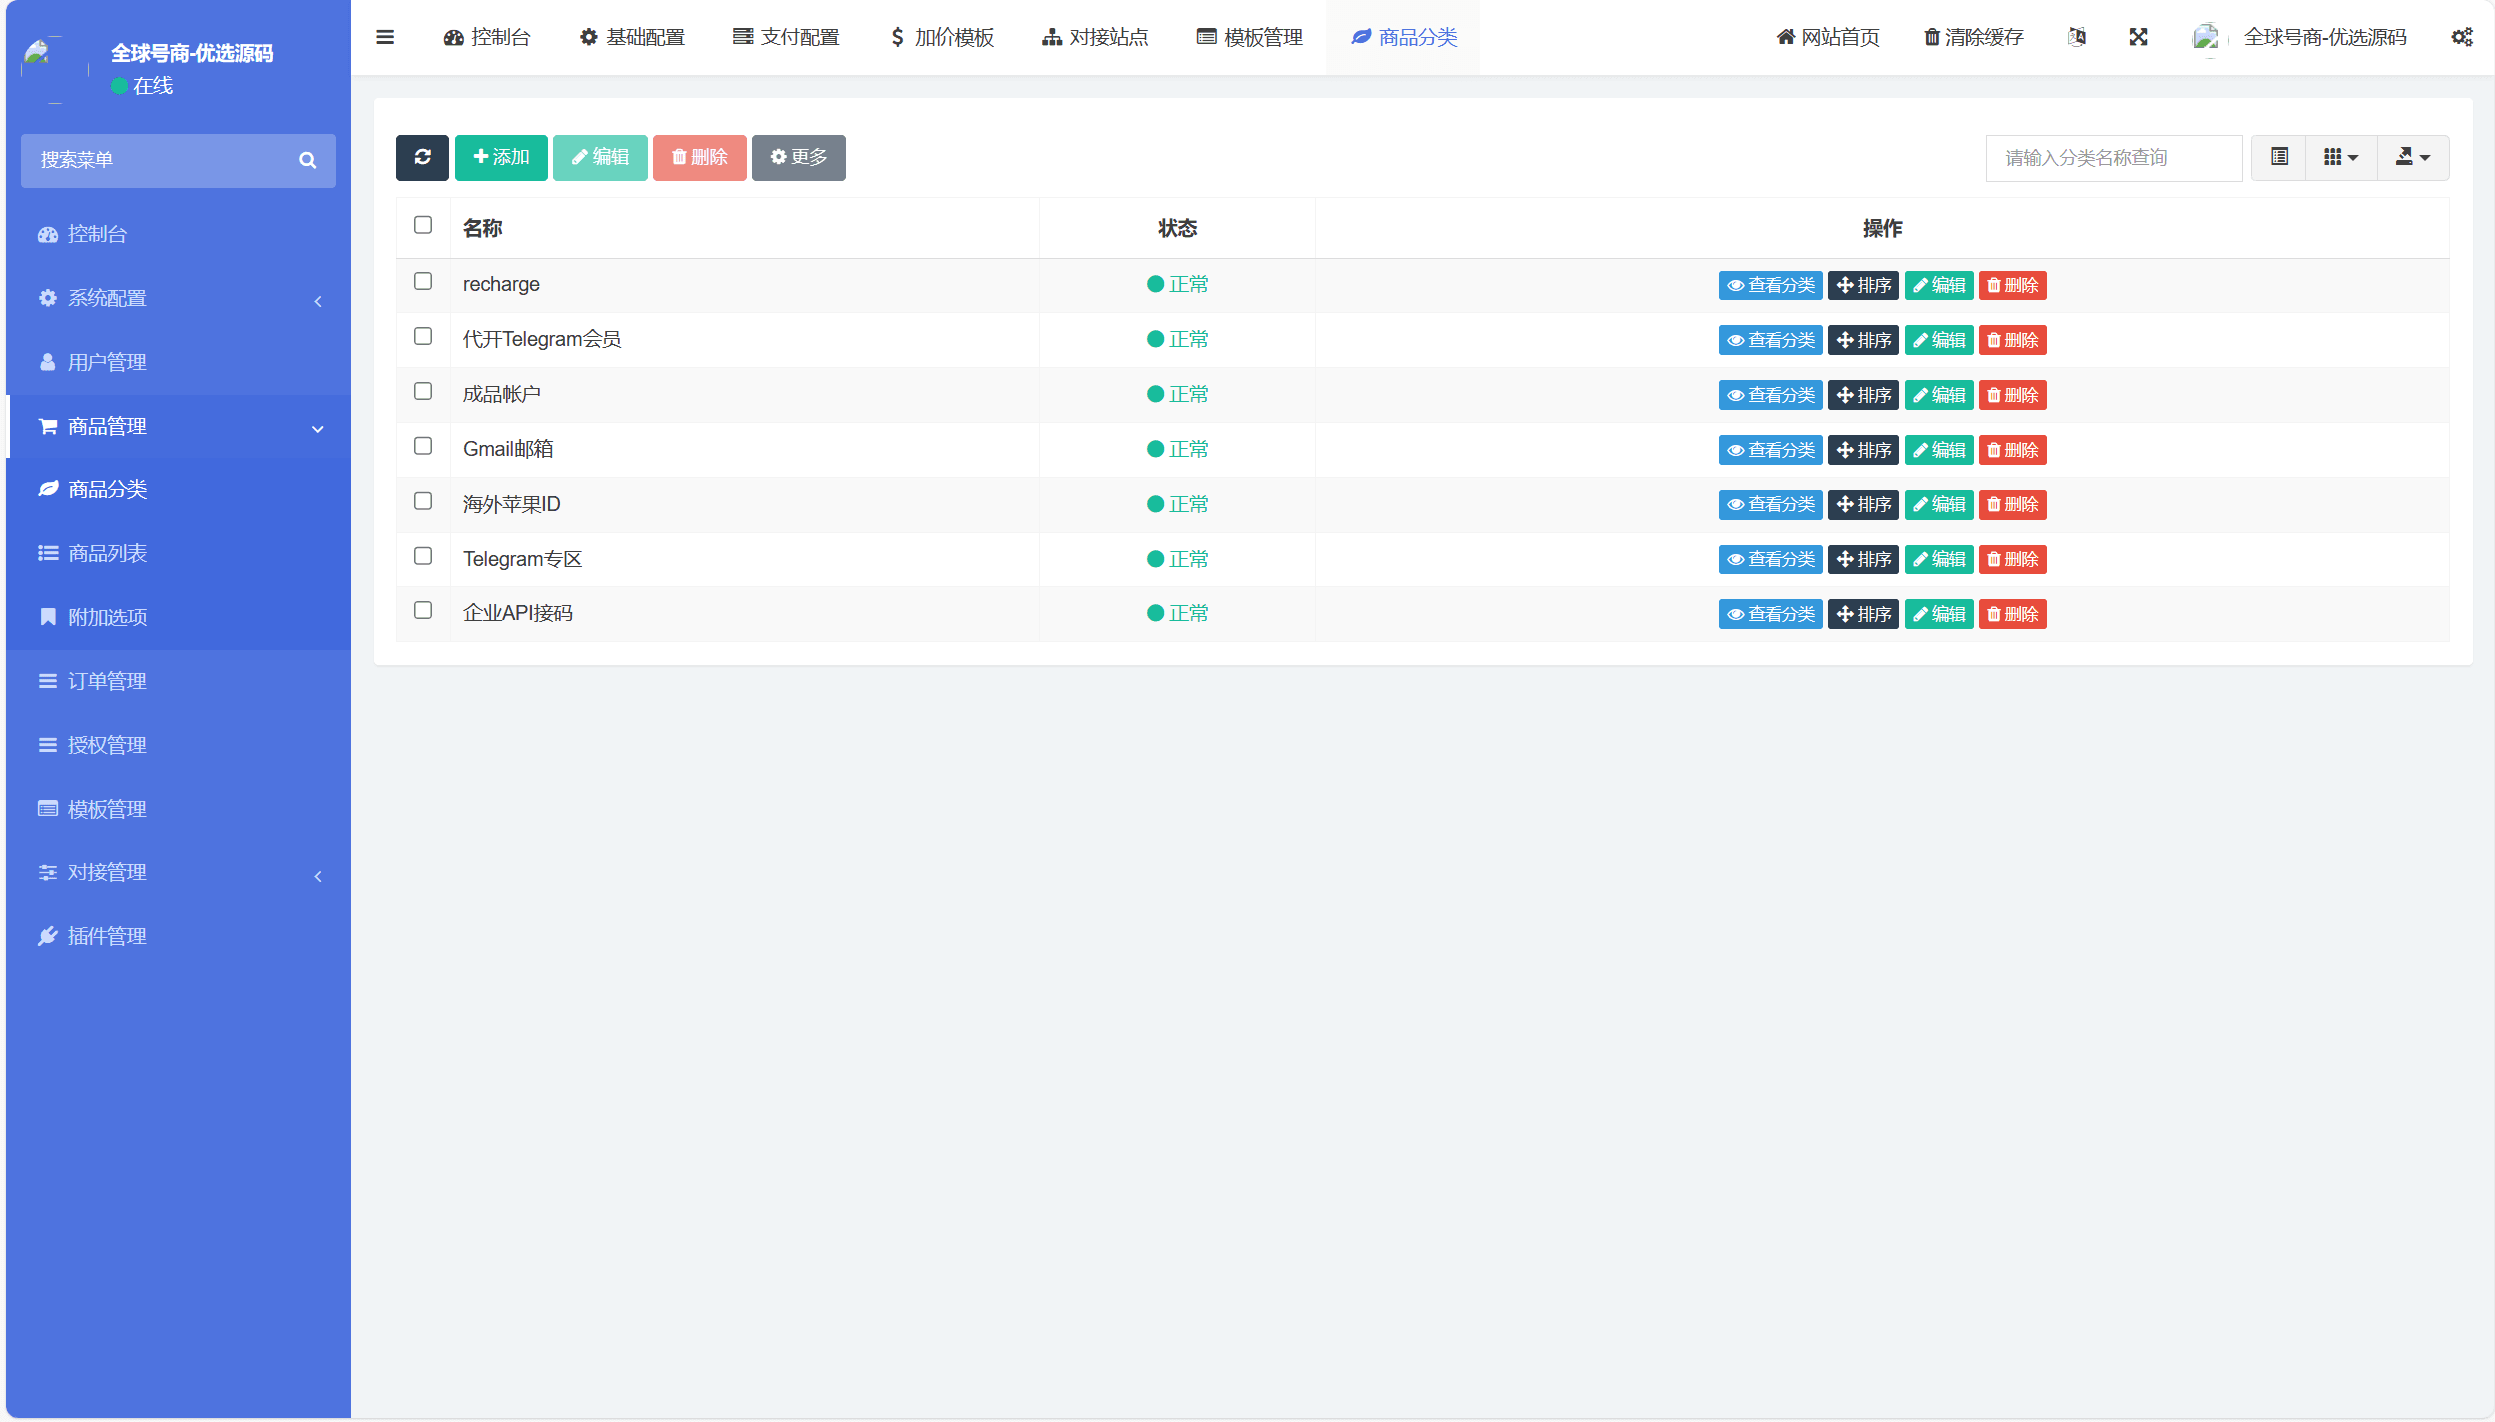This screenshot has height=1422, width=2495.
Task: Open the settings gears icon at top right
Action: (x=2461, y=37)
